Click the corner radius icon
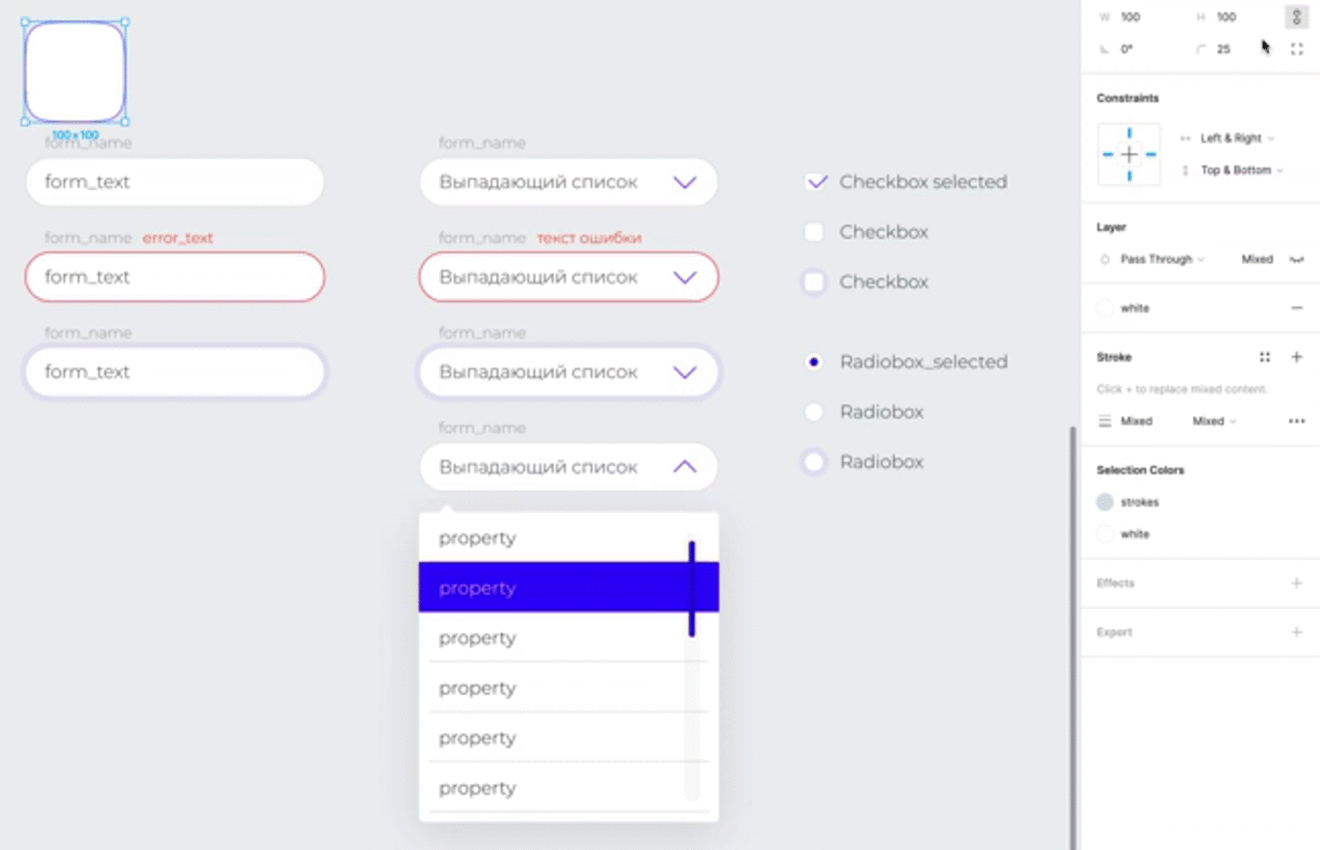The width and height of the screenshot is (1320, 850). (1201, 49)
